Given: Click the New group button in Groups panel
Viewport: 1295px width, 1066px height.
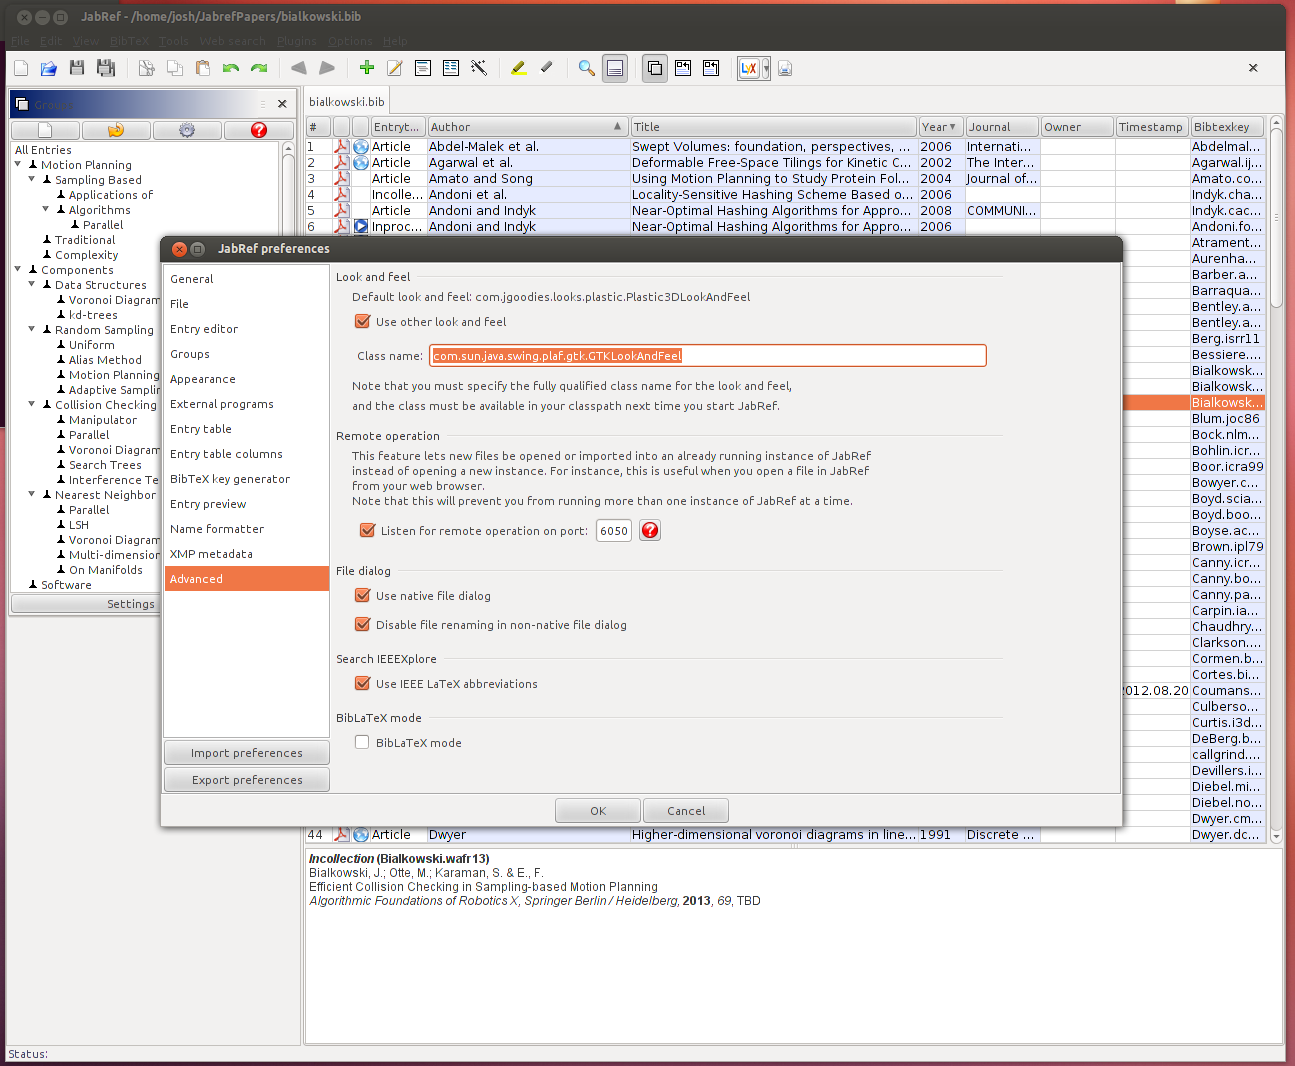Looking at the screenshot, I should coord(45,130).
